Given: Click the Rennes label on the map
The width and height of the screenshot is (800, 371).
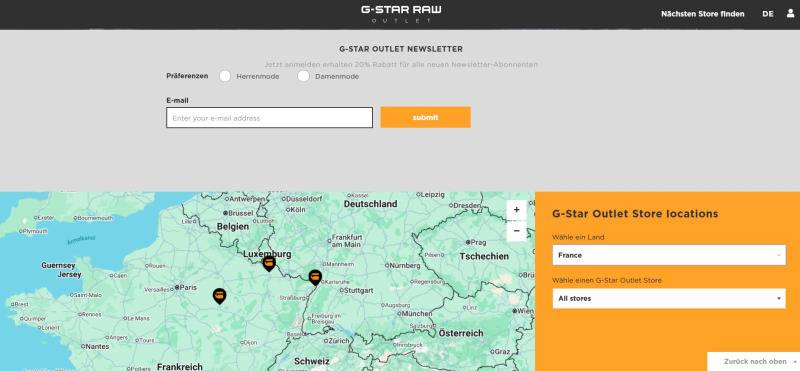Looking at the screenshot, I should (91, 314).
